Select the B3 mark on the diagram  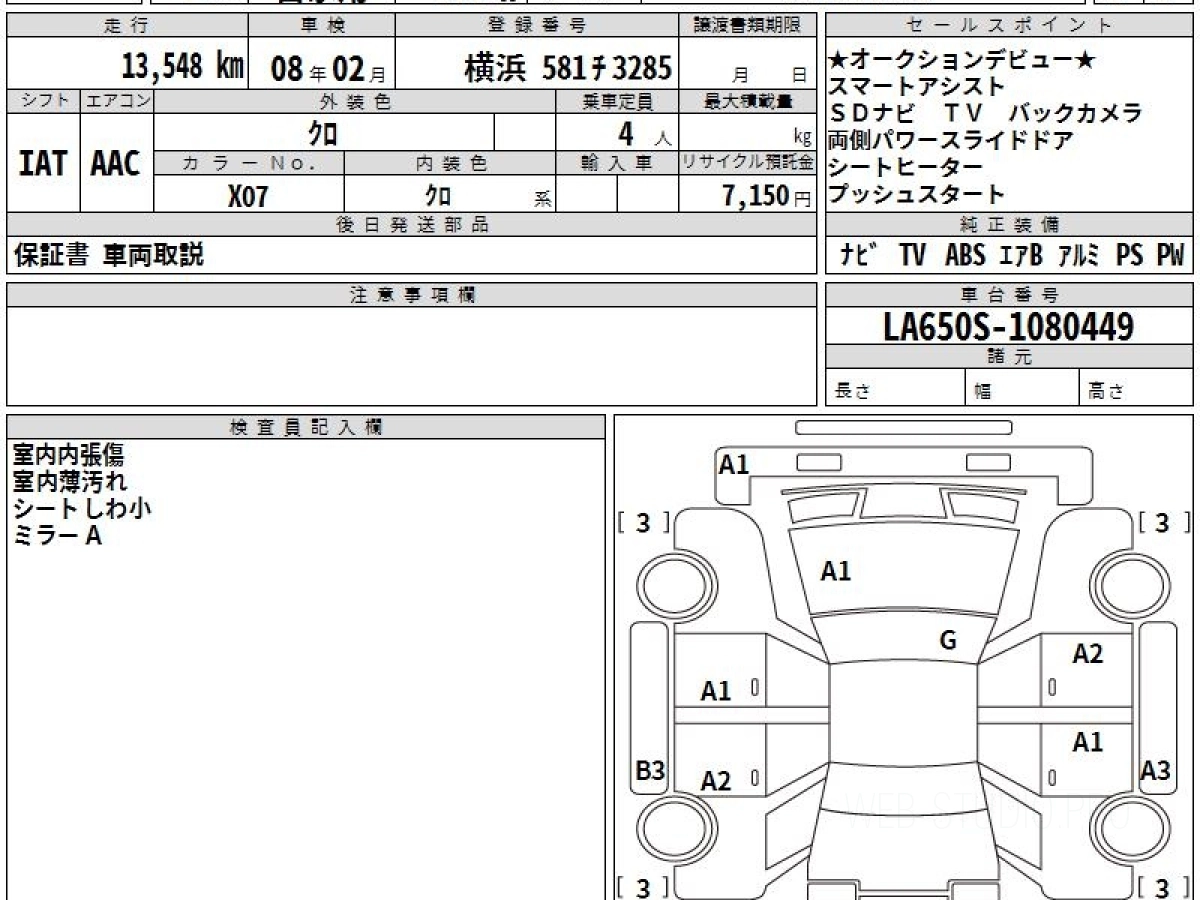[651, 770]
